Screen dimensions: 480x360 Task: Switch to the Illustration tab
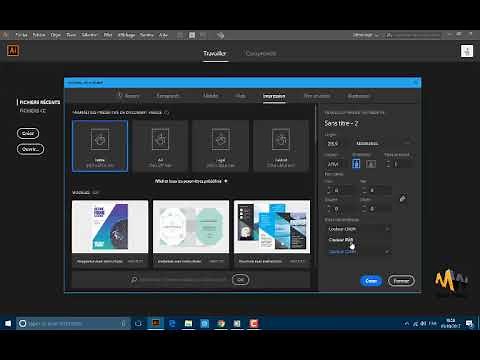coord(359,96)
